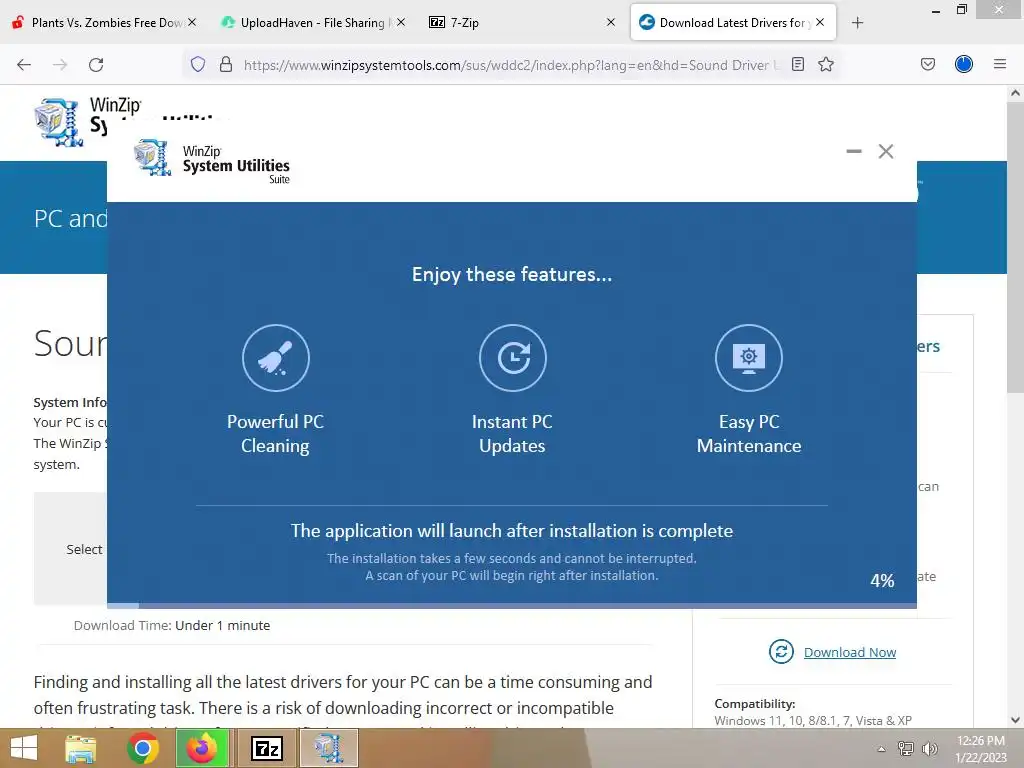Toggle reader view in the address bar
Image resolution: width=1024 pixels, height=768 pixels.
click(x=797, y=64)
